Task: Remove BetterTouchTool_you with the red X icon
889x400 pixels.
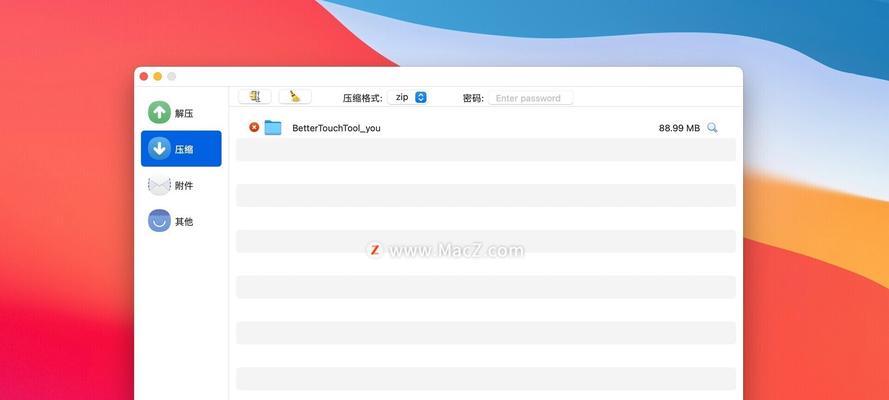Action: pyautogui.click(x=254, y=127)
